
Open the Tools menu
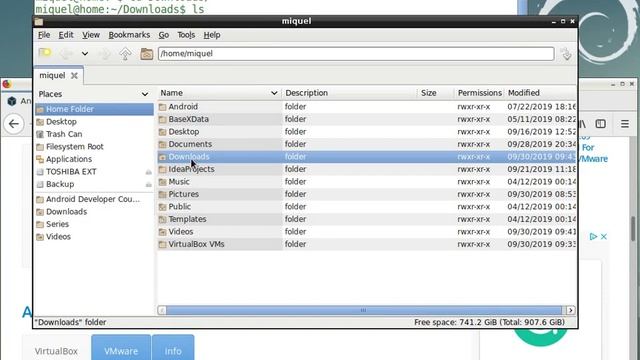[186, 35]
